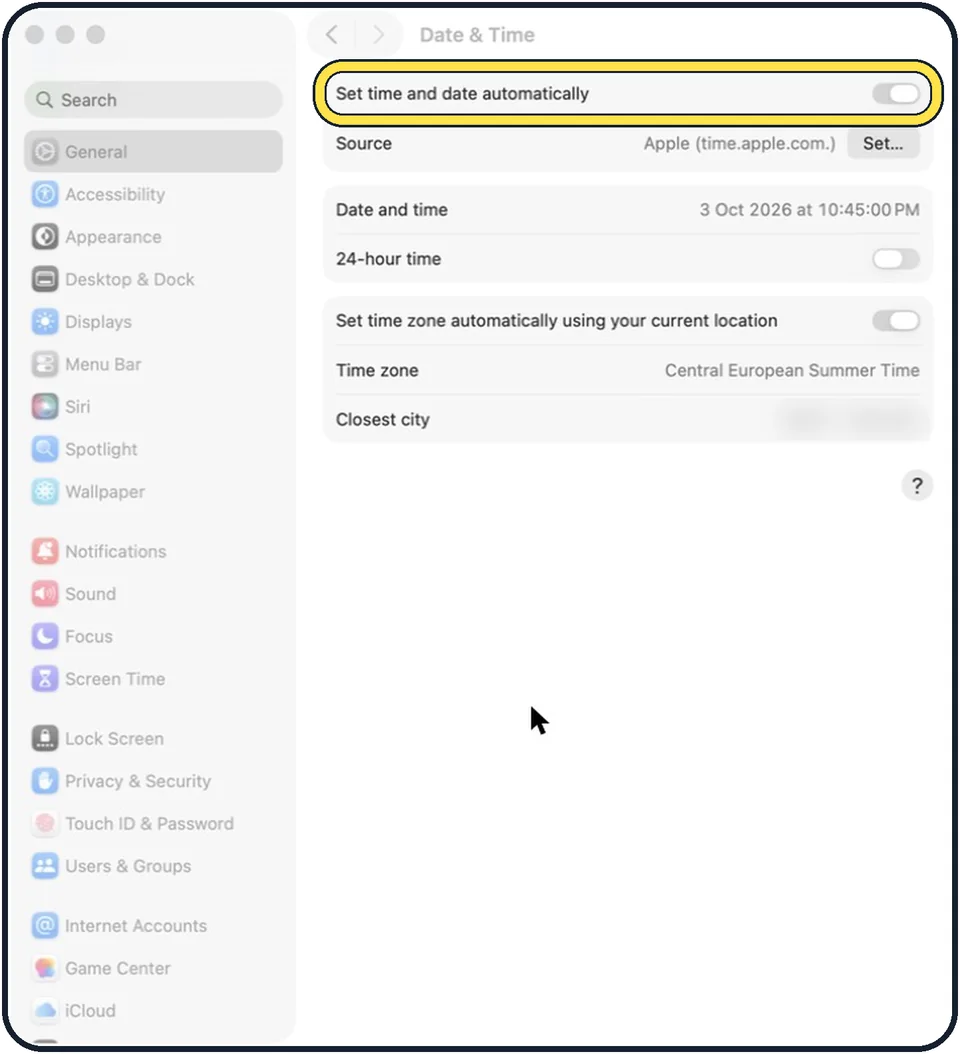
Task: Select the Screen Time hourglass icon
Action: [45, 679]
